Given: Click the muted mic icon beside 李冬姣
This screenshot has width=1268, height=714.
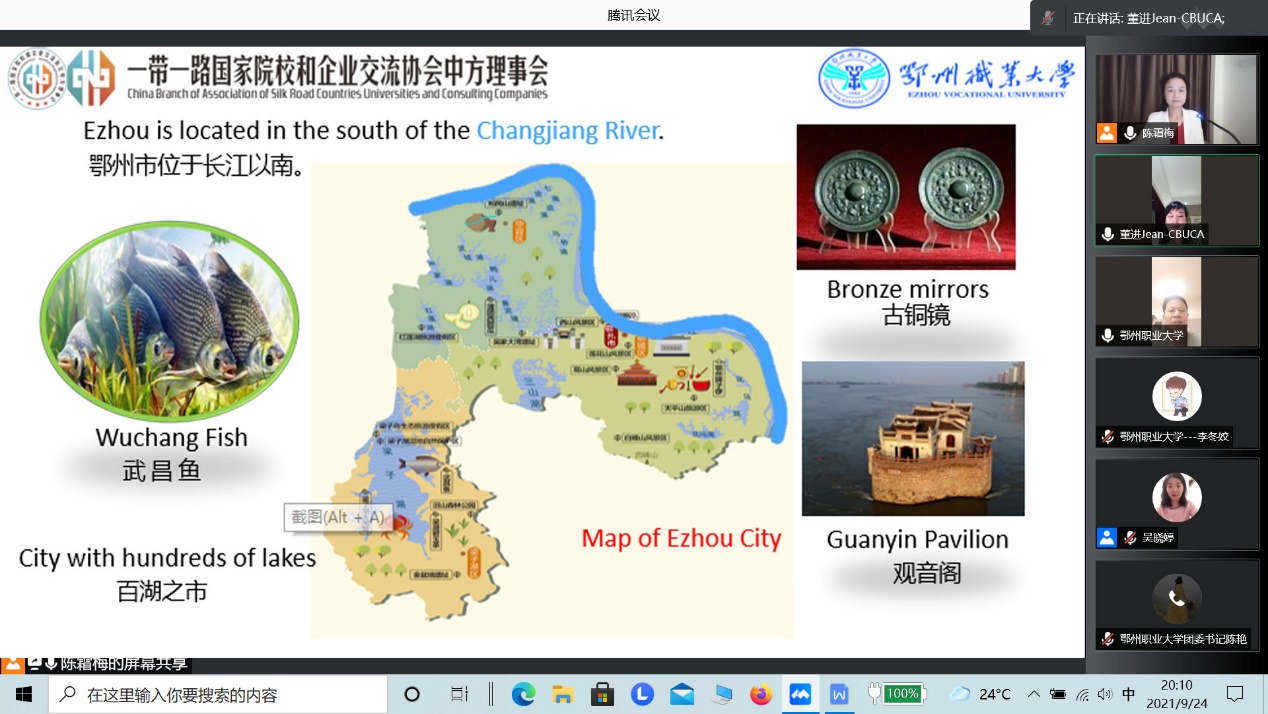Looking at the screenshot, I should coord(1107,436).
